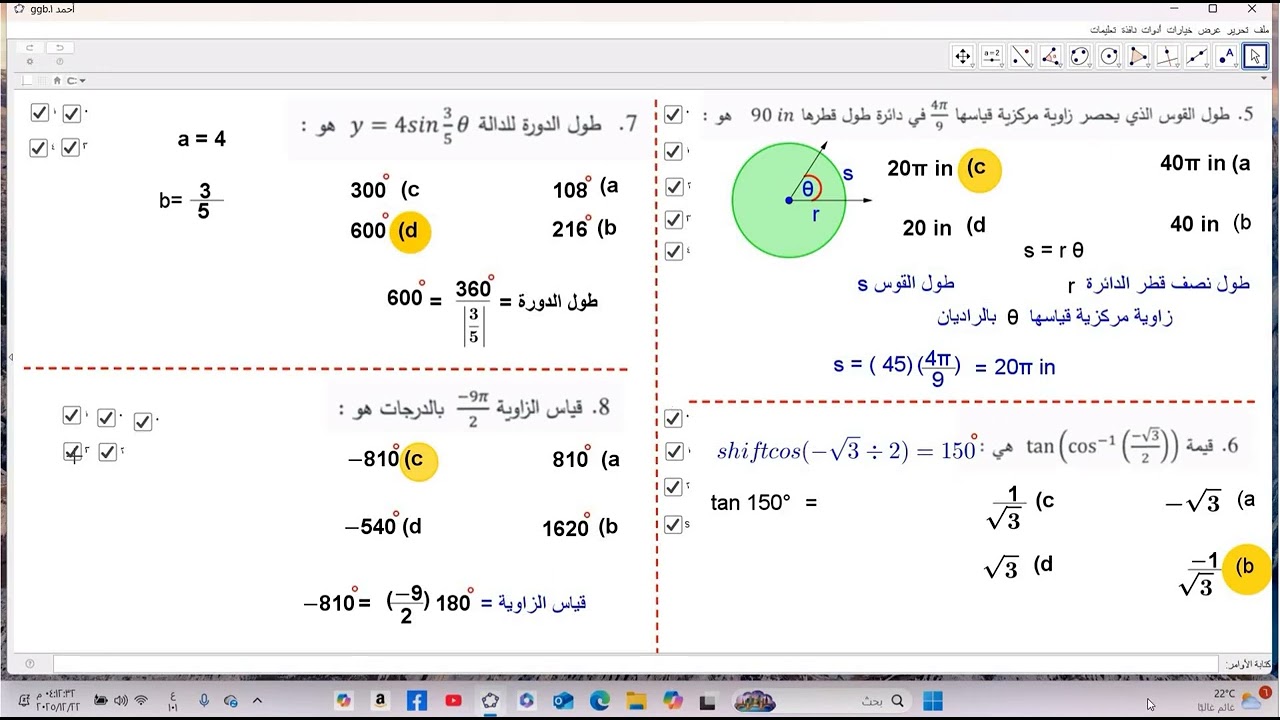1280x720 pixels.
Task: Click answer option 1620 (b
Action: coord(580,527)
